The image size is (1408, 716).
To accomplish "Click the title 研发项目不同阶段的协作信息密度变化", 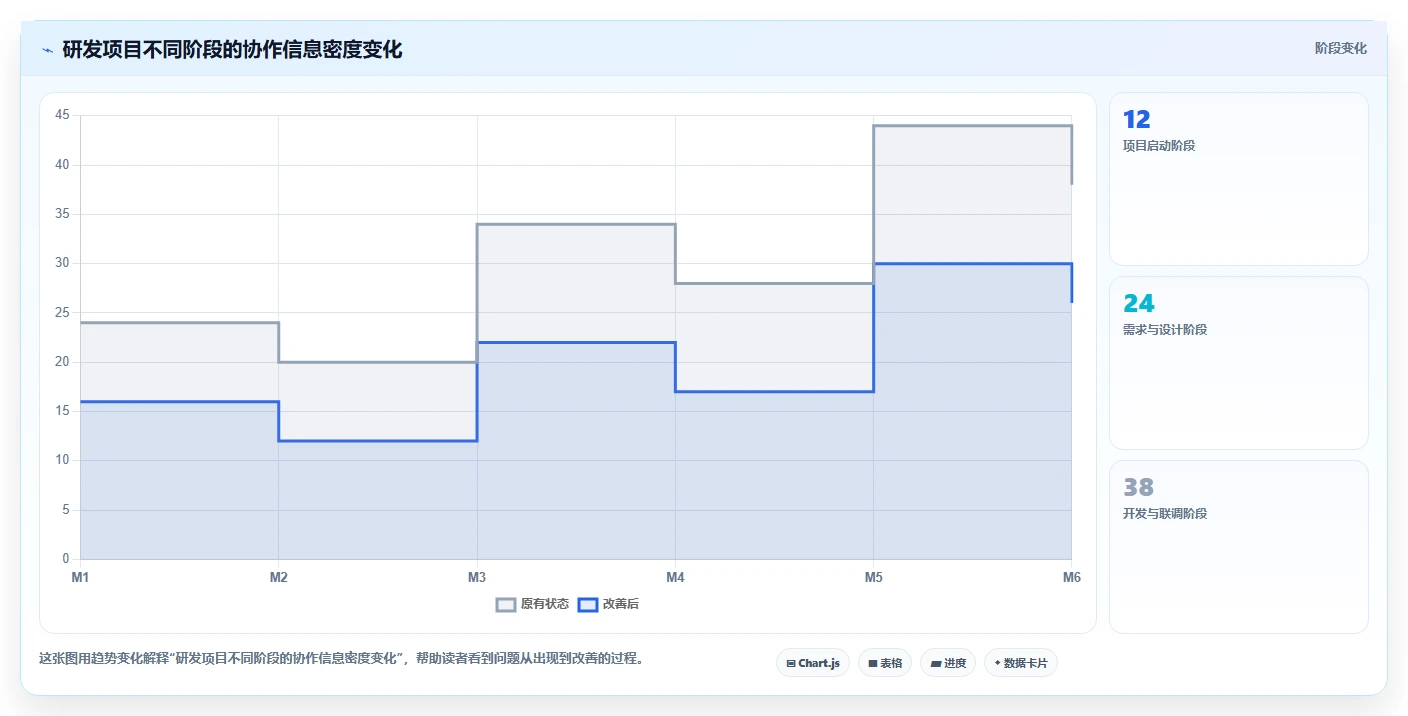I will pos(232,50).
